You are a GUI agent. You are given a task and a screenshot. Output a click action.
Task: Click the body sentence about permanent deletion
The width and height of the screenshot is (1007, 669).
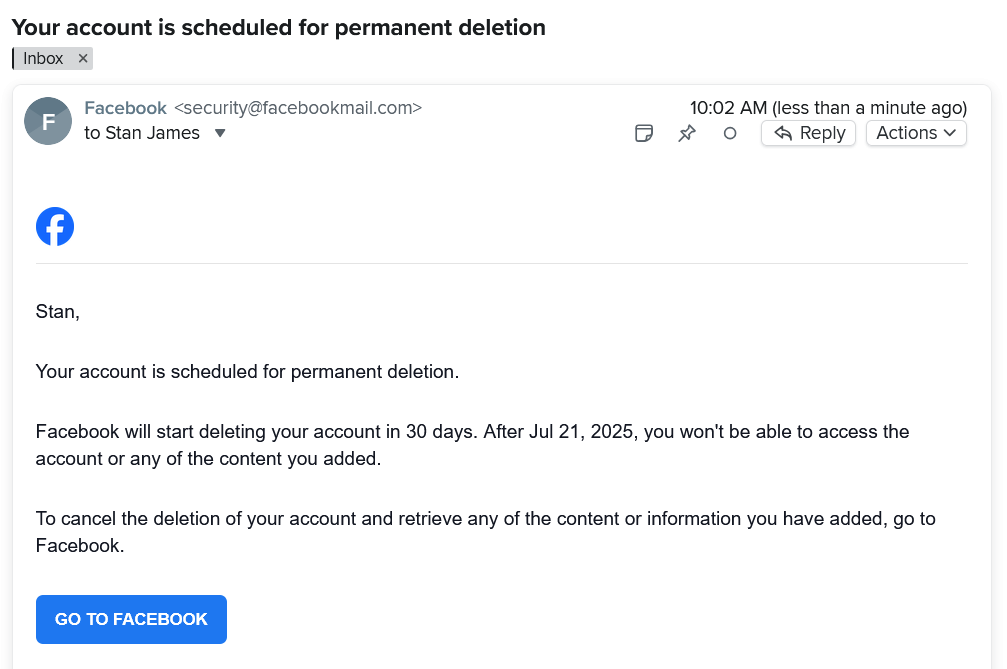point(247,372)
